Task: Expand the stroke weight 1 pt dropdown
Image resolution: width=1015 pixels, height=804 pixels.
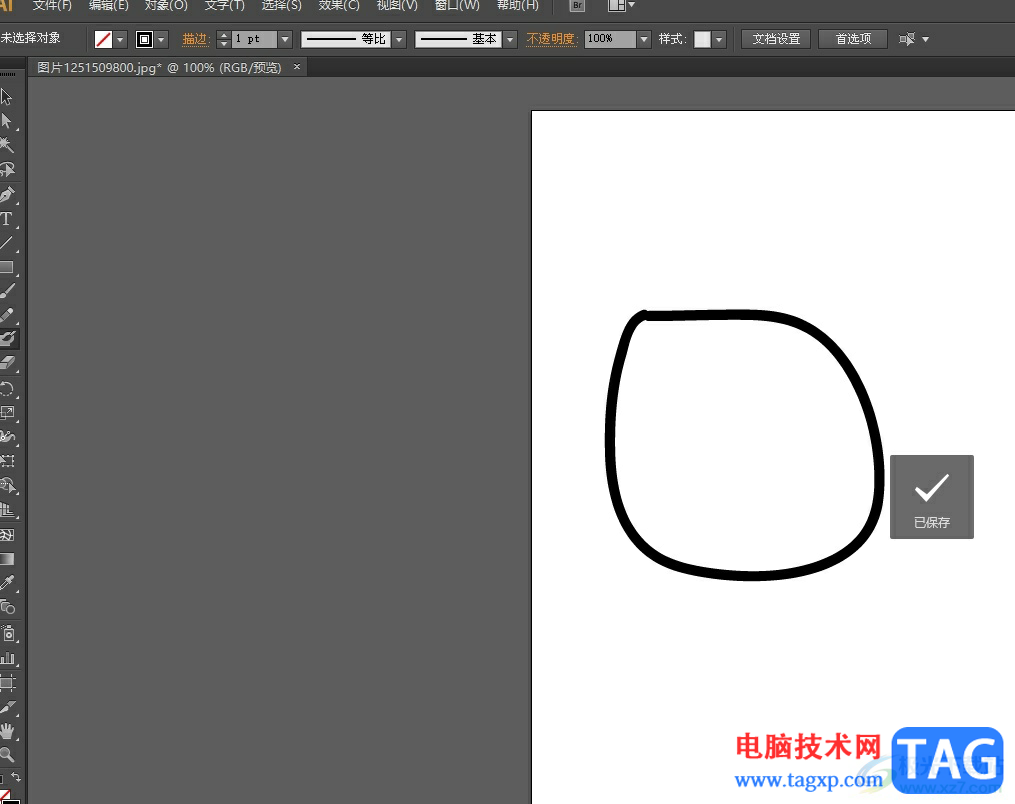Action: point(285,40)
